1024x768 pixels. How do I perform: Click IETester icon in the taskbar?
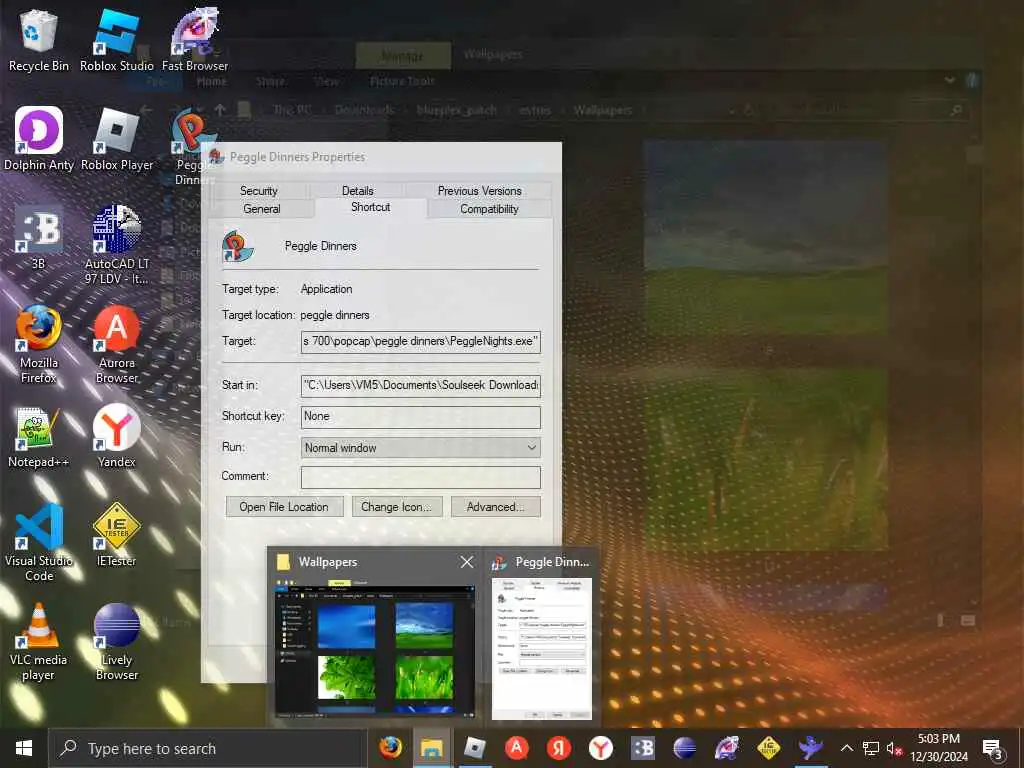point(769,748)
